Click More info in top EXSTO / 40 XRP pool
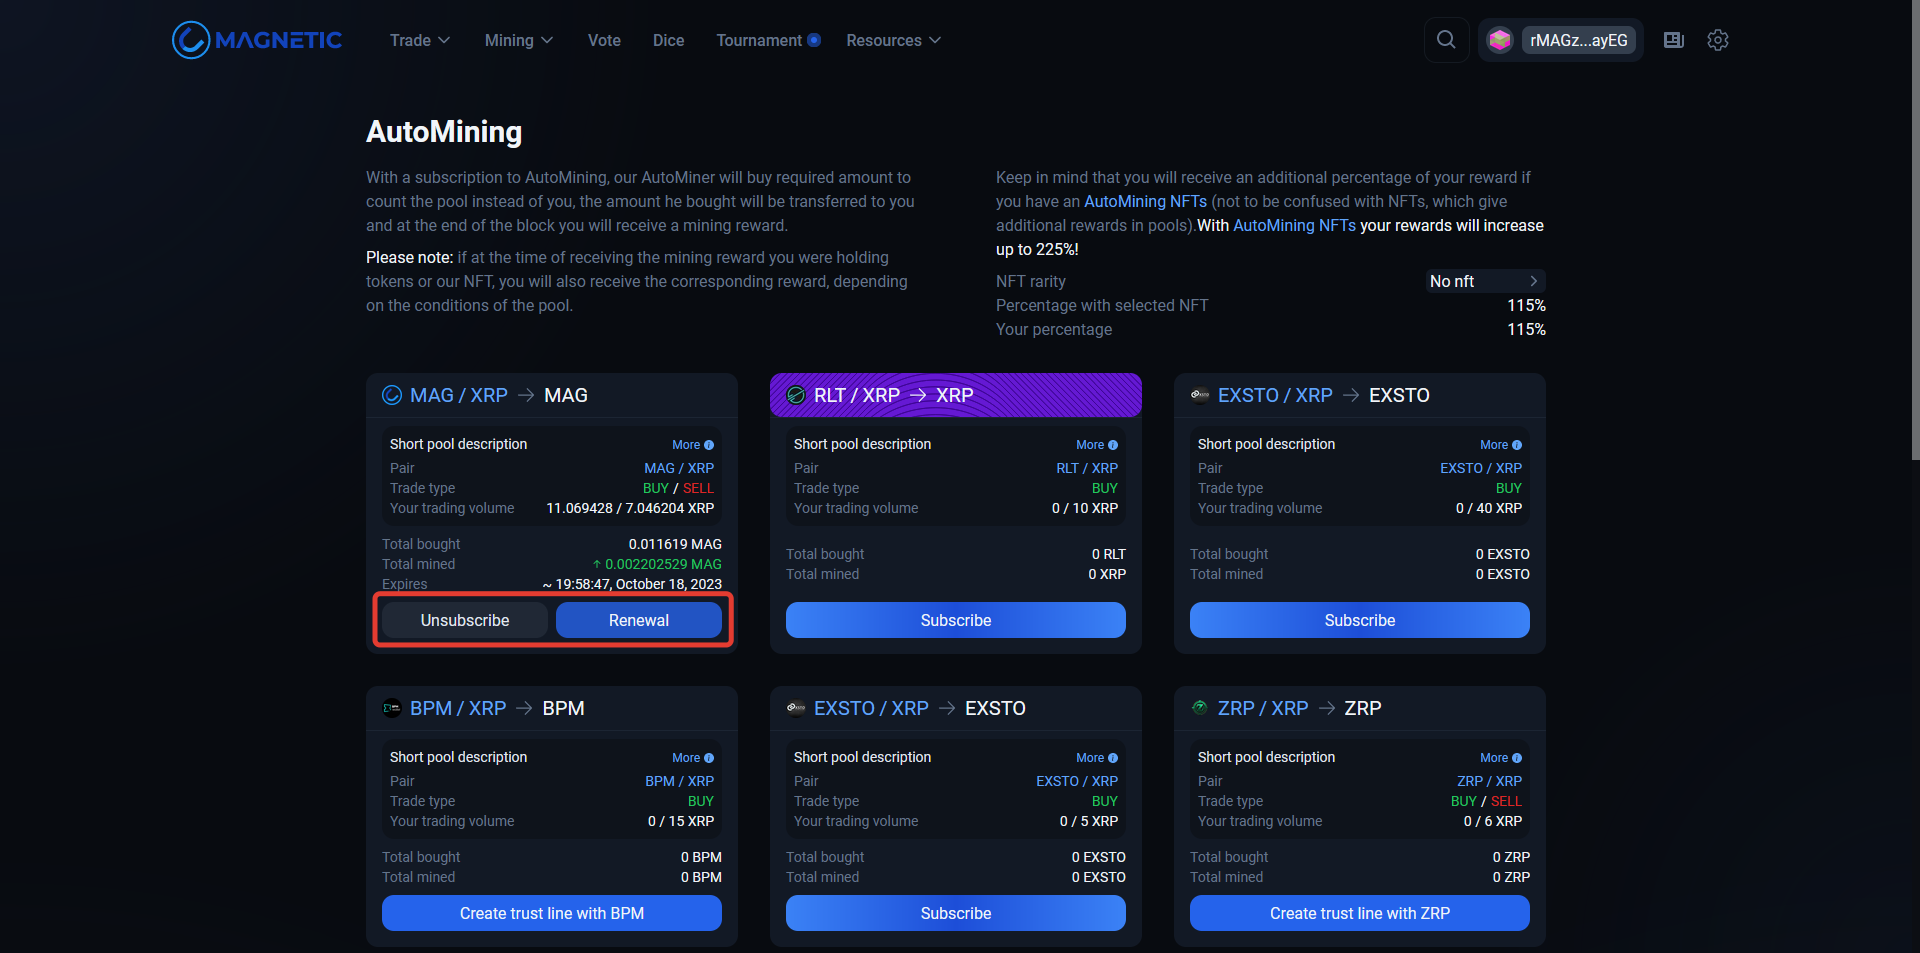This screenshot has width=1920, height=953. click(1501, 445)
